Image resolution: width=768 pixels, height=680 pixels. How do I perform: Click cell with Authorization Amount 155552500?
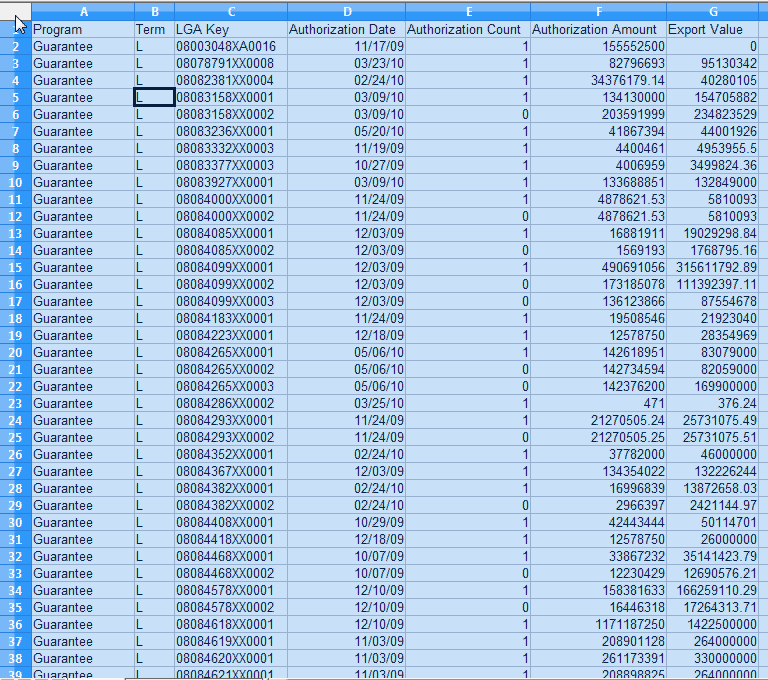599,47
